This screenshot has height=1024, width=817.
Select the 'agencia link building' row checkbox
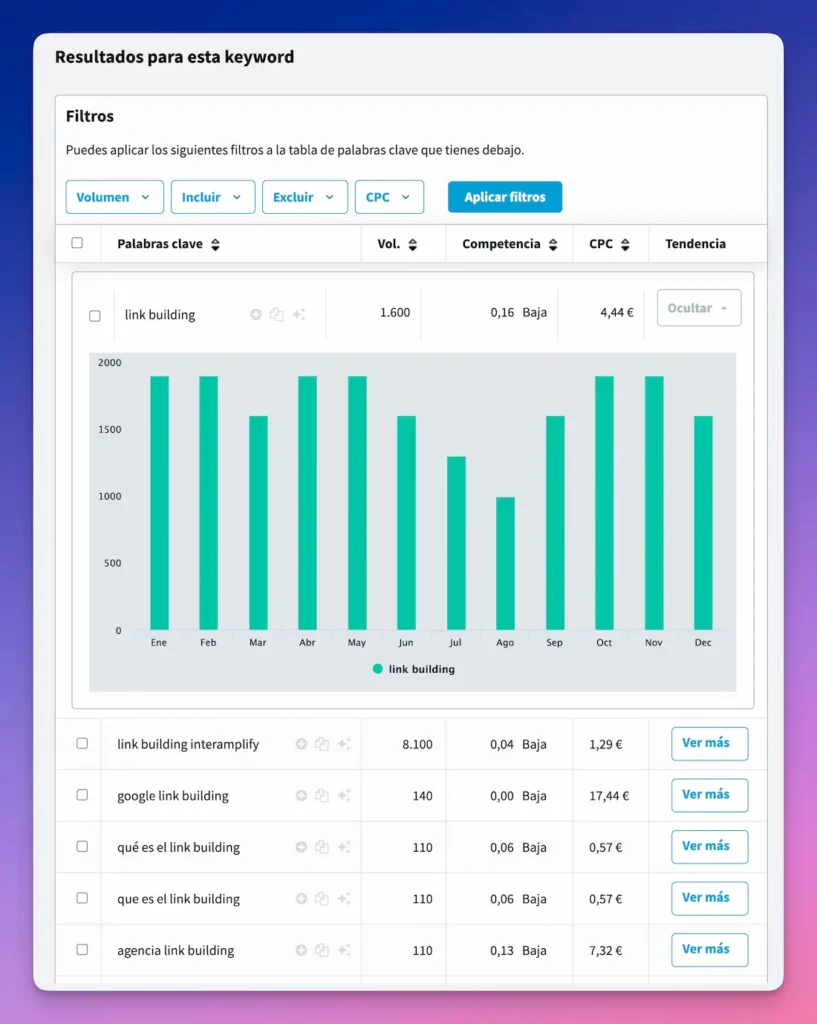82,949
